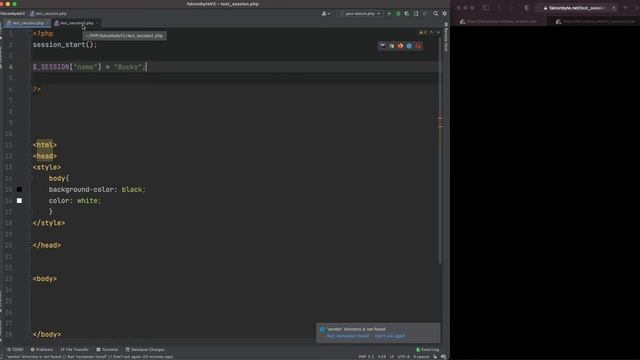Click the <head> tag in the editor

click(44, 156)
